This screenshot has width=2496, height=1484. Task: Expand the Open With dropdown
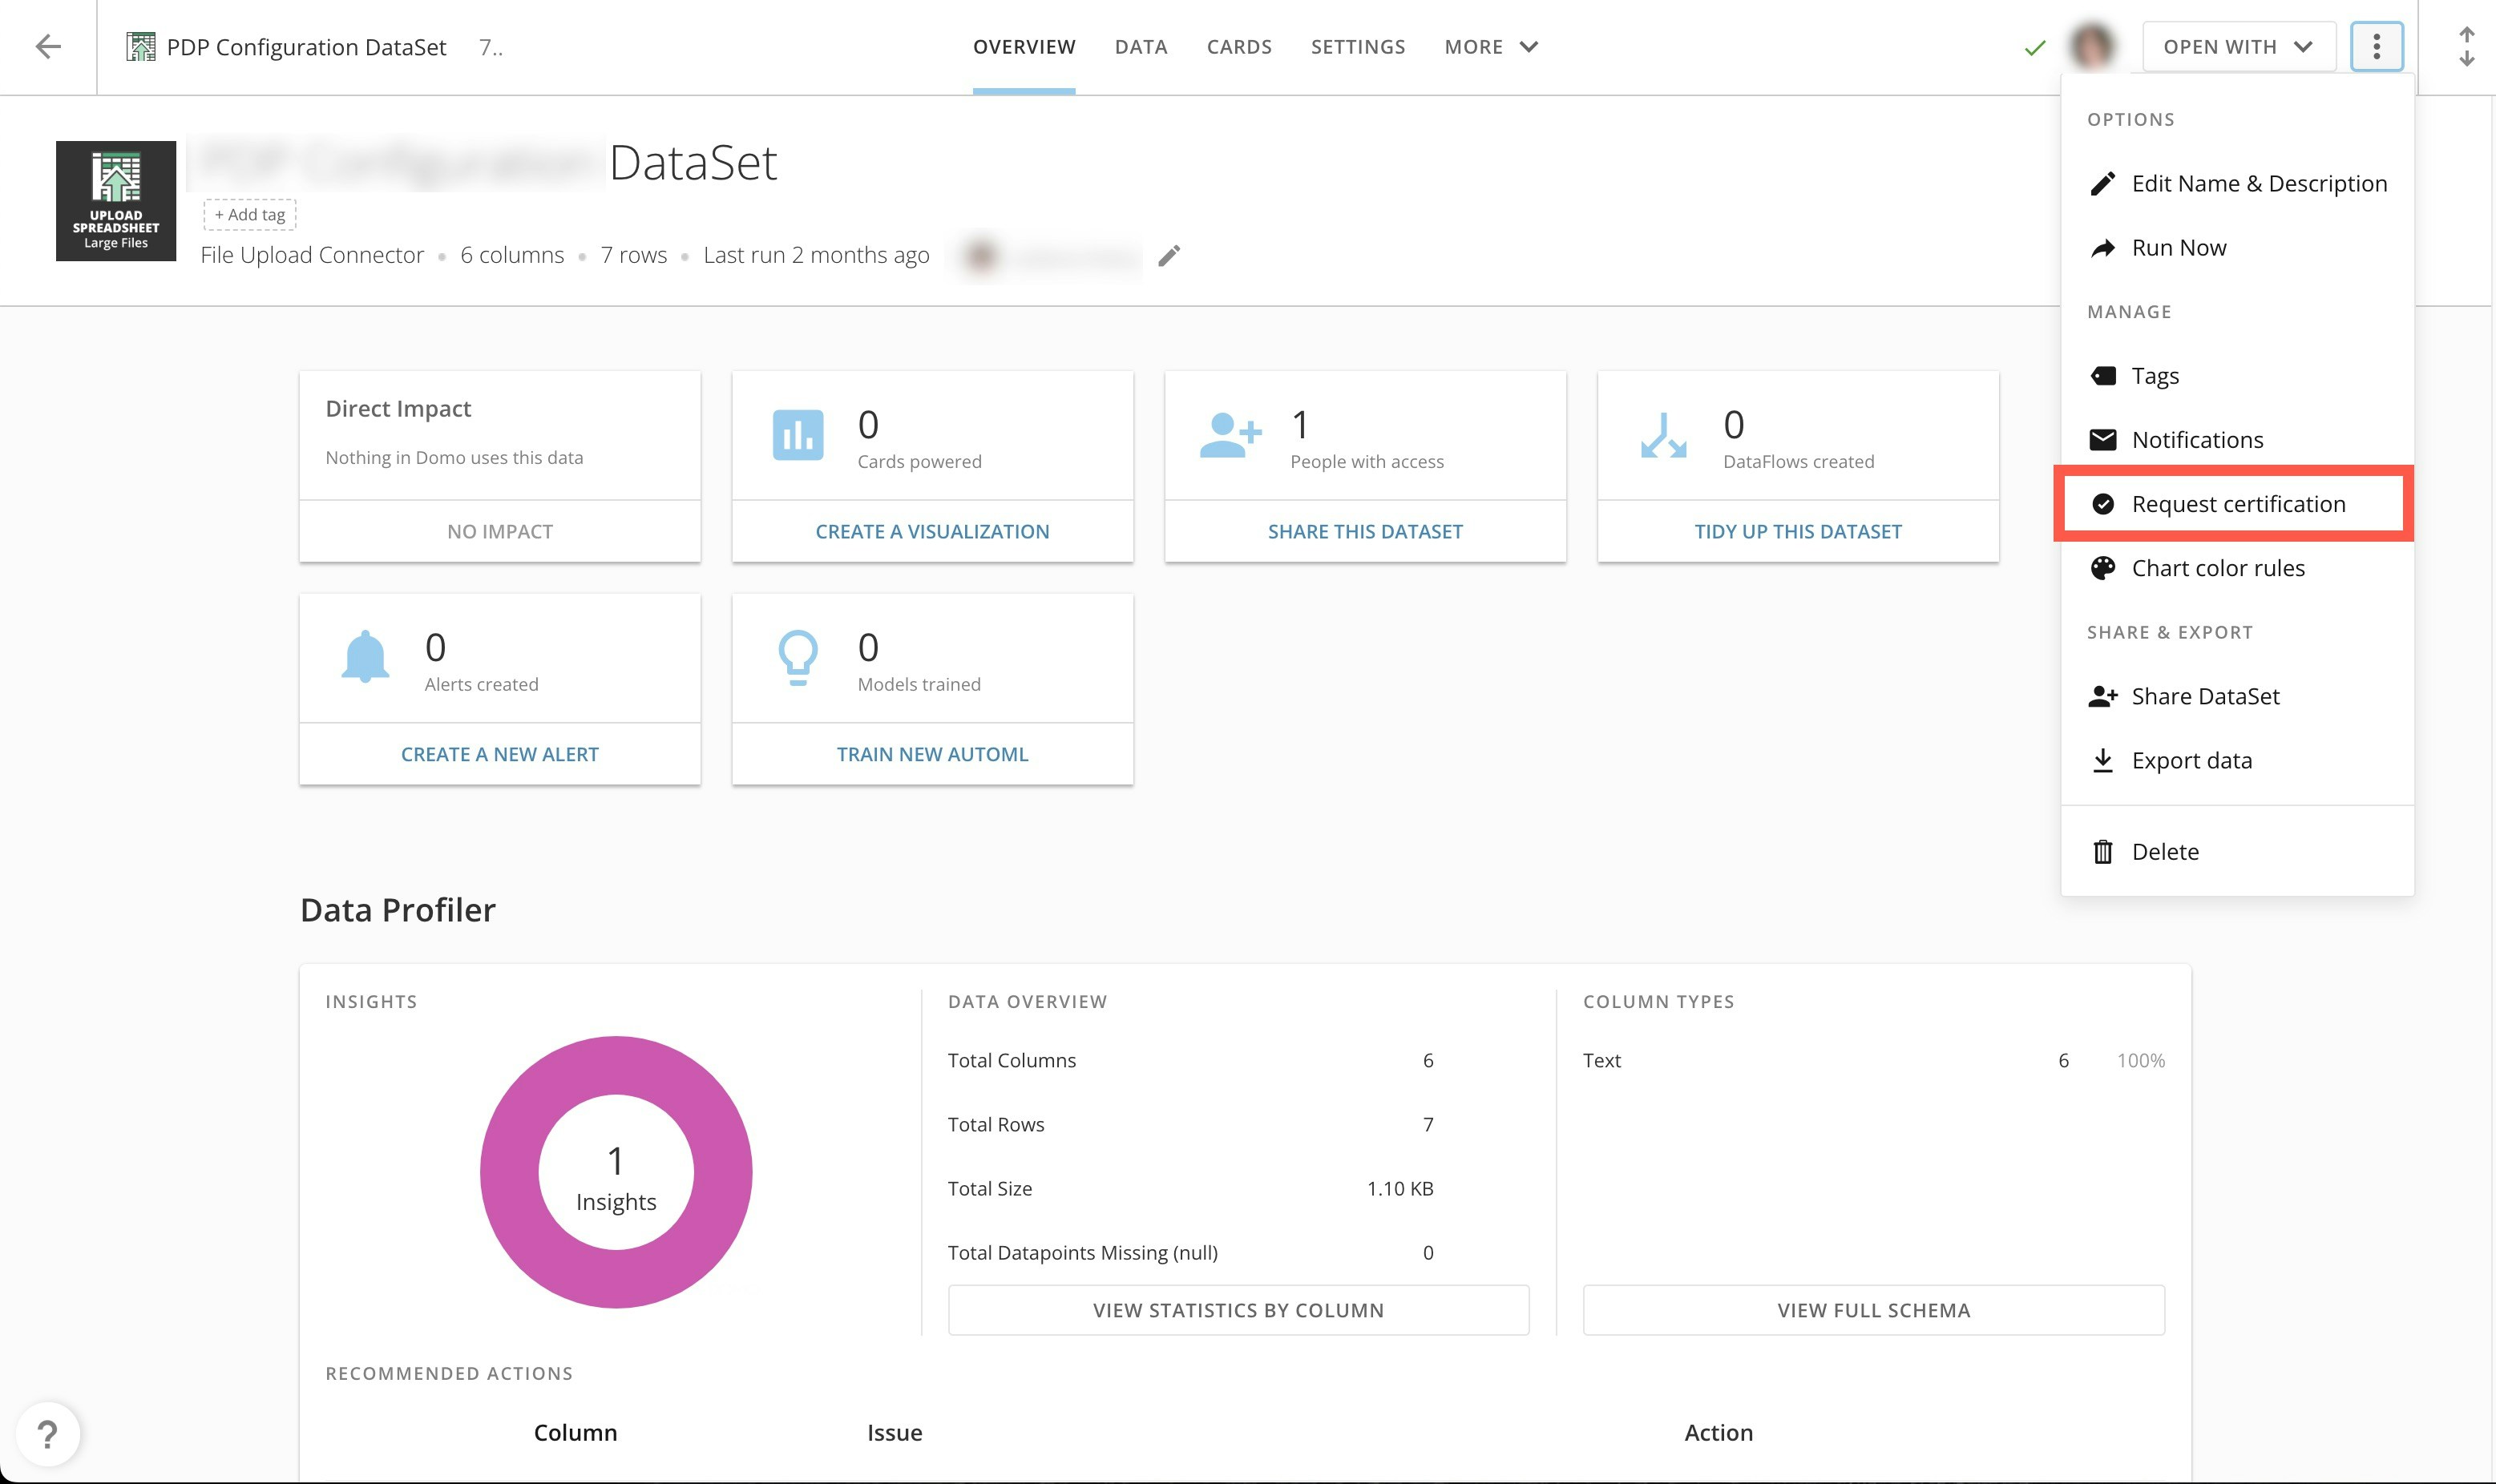2238,46
